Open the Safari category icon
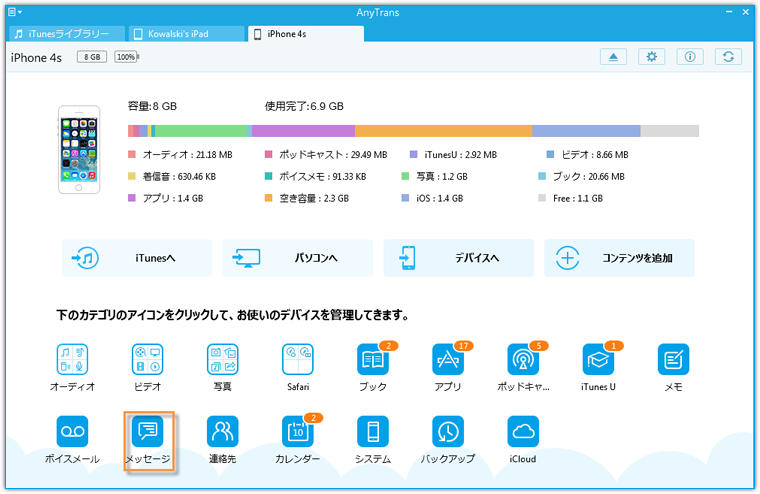Viewport: 760px width, 494px height. [298, 359]
